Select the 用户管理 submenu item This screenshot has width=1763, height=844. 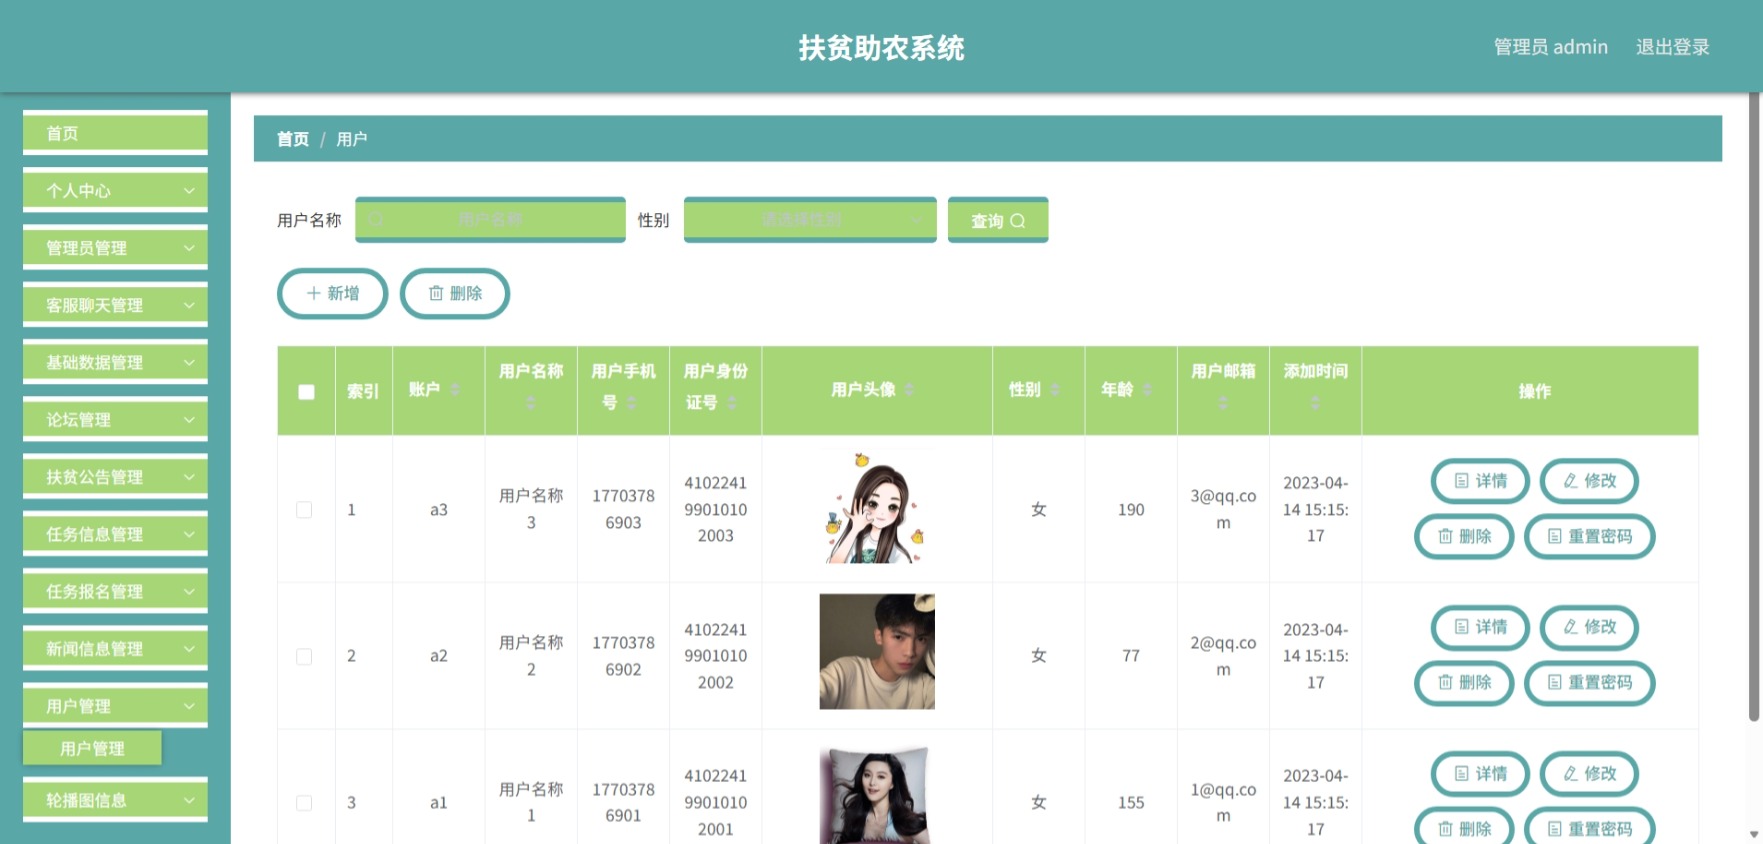pos(92,748)
